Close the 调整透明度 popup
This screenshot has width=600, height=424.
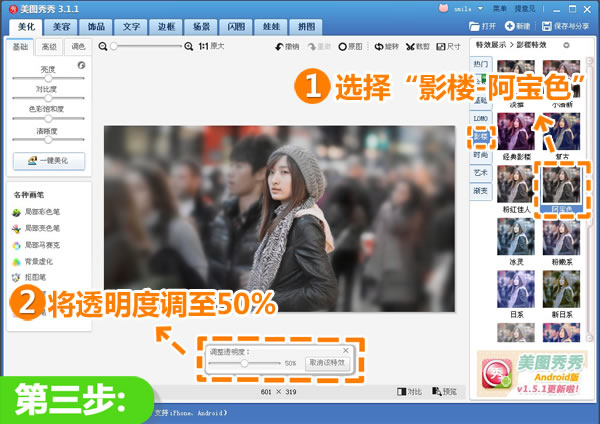pyautogui.click(x=346, y=350)
